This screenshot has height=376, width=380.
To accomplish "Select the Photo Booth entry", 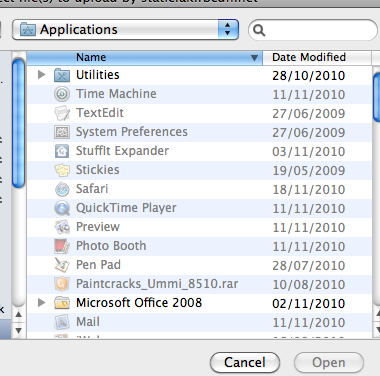I will pos(111,246).
